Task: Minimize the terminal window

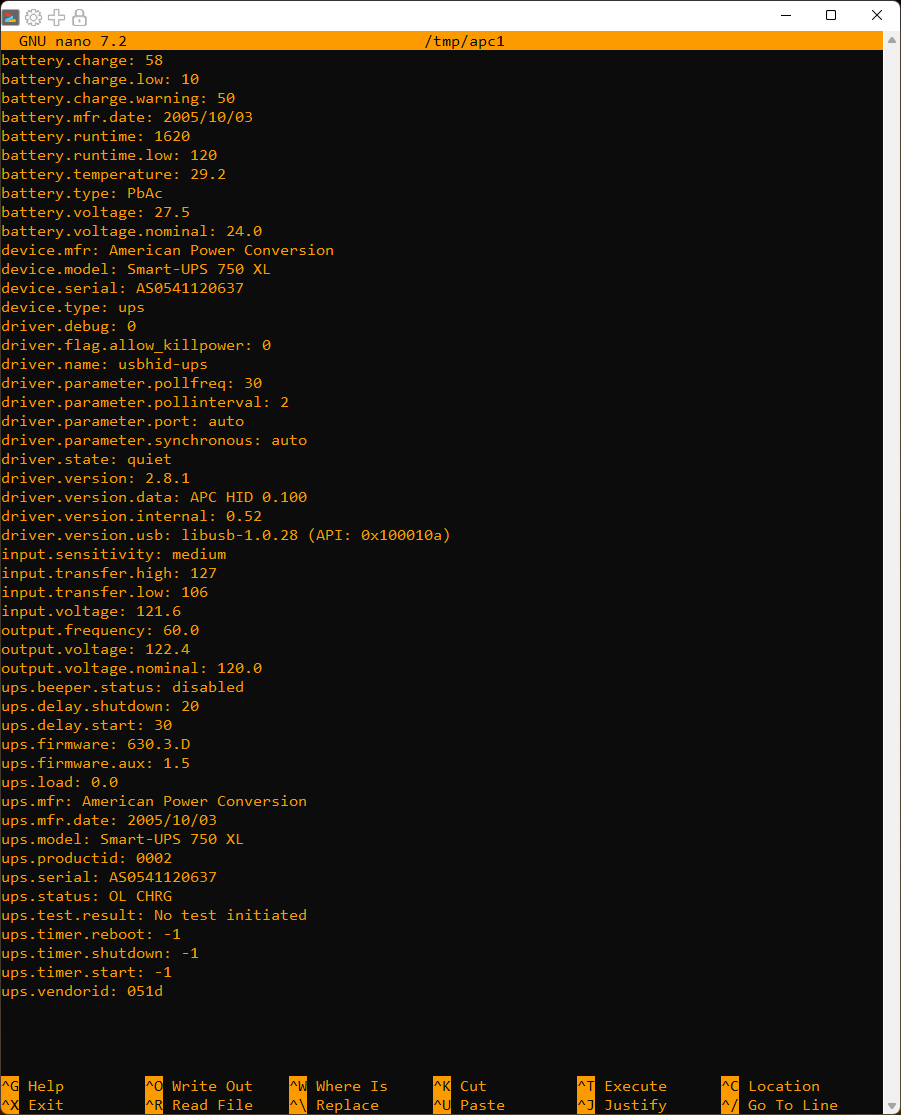Action: pyautogui.click(x=785, y=15)
